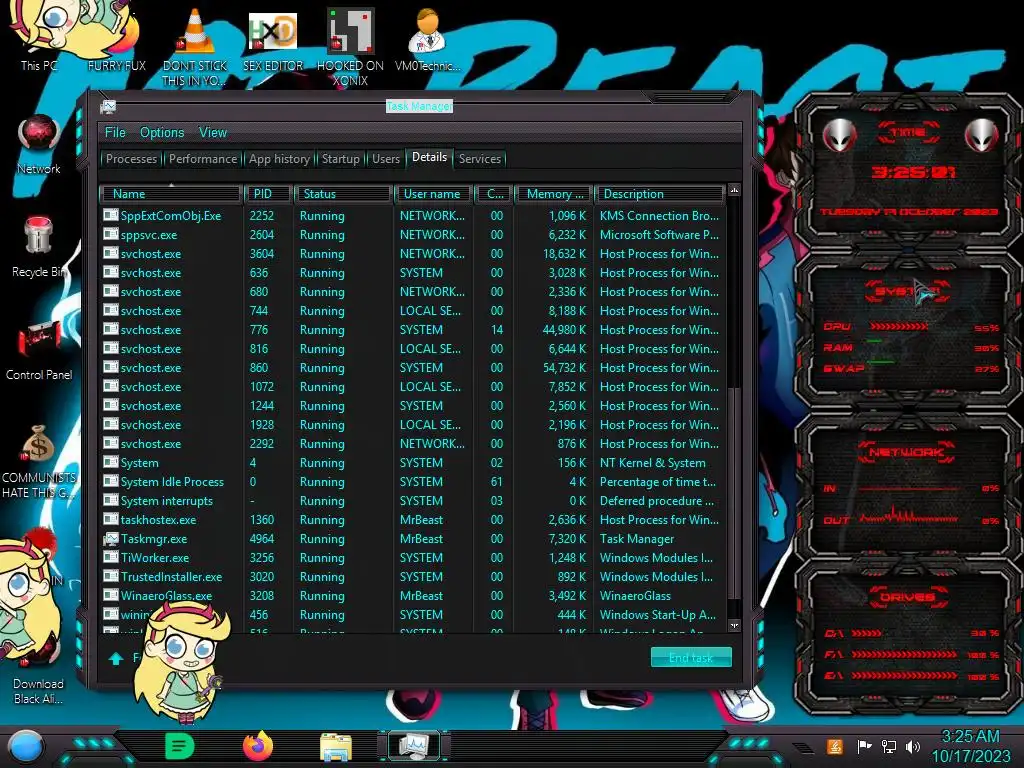The image size is (1024, 768).
Task: Click the Action Center flag tray icon
Action: click(864, 746)
